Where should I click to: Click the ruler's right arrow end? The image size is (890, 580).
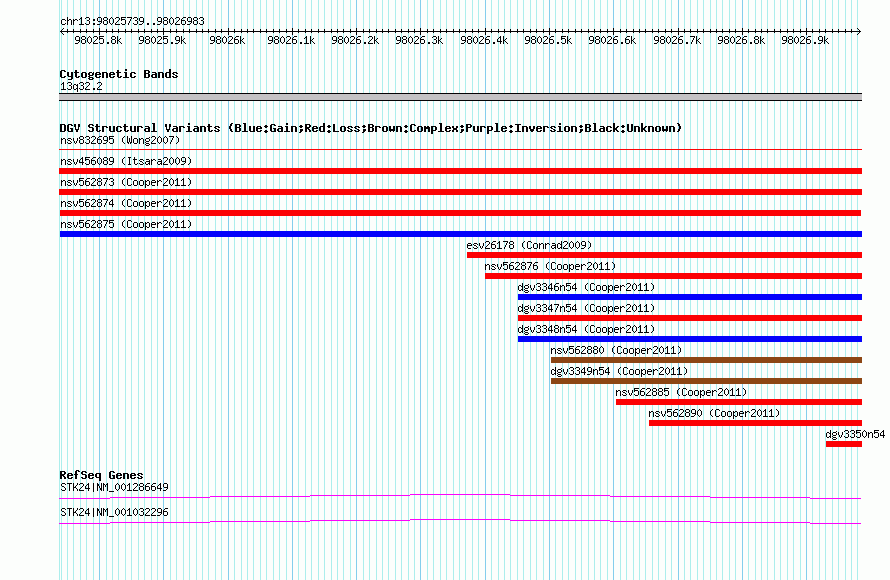click(x=859, y=31)
